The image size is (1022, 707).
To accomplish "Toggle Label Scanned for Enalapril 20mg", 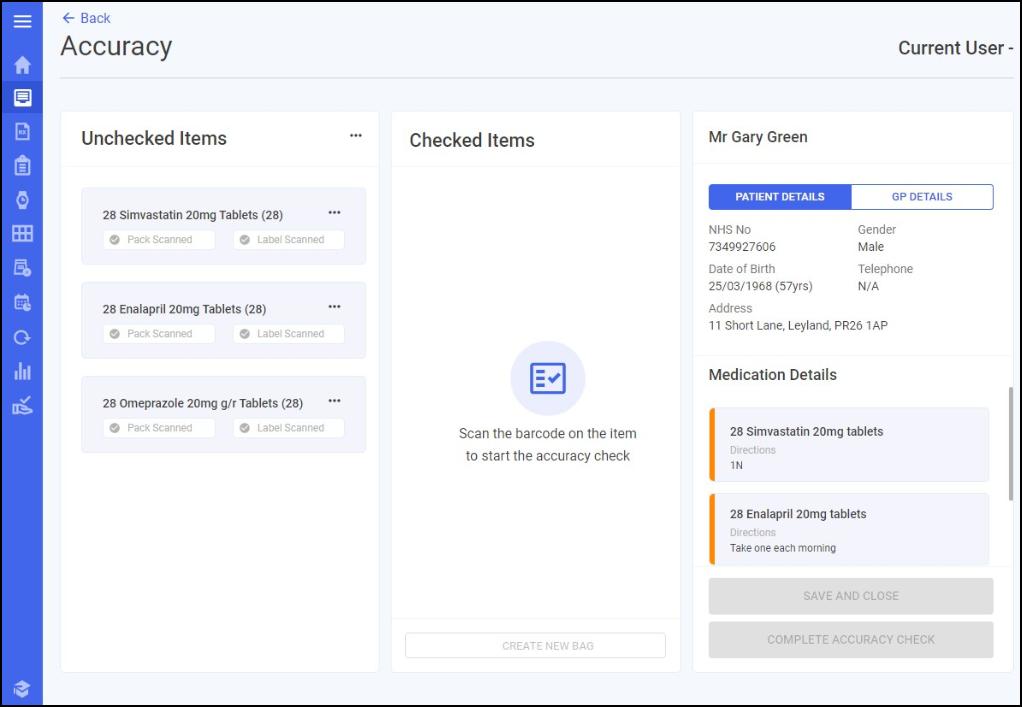I will pos(289,334).
